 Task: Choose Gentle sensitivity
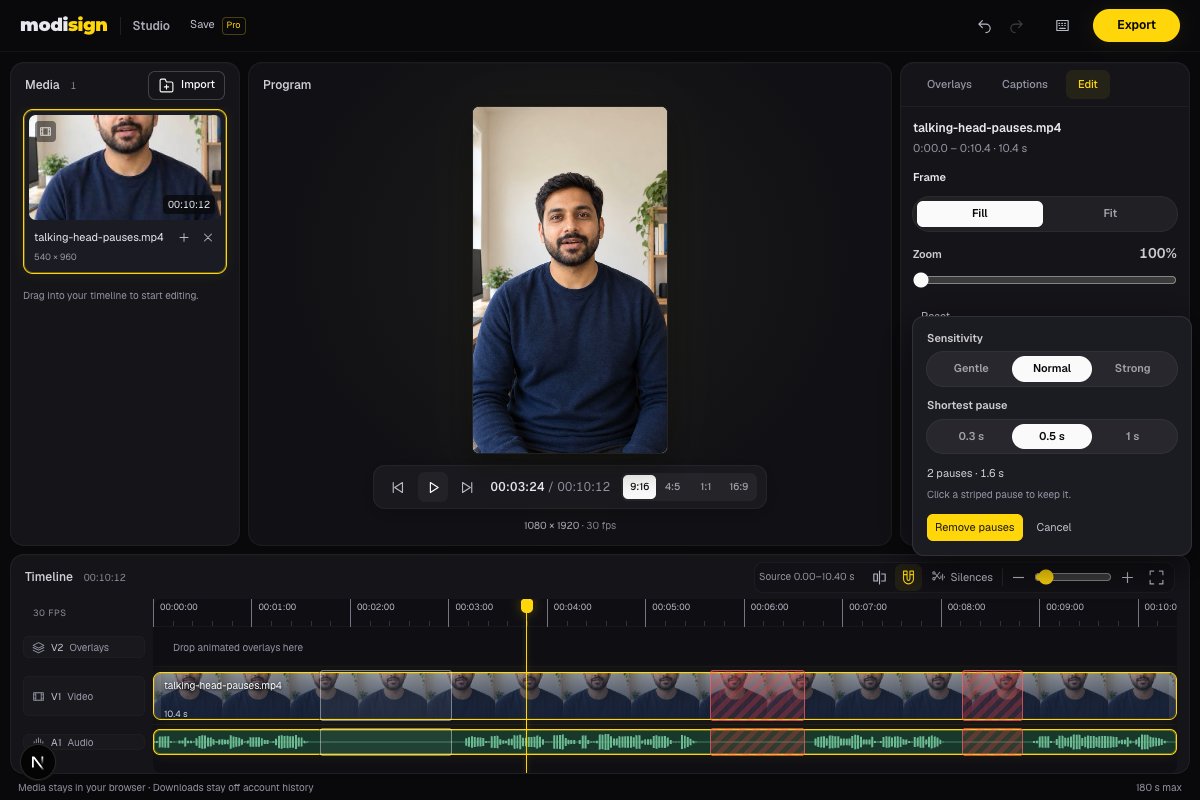point(971,368)
